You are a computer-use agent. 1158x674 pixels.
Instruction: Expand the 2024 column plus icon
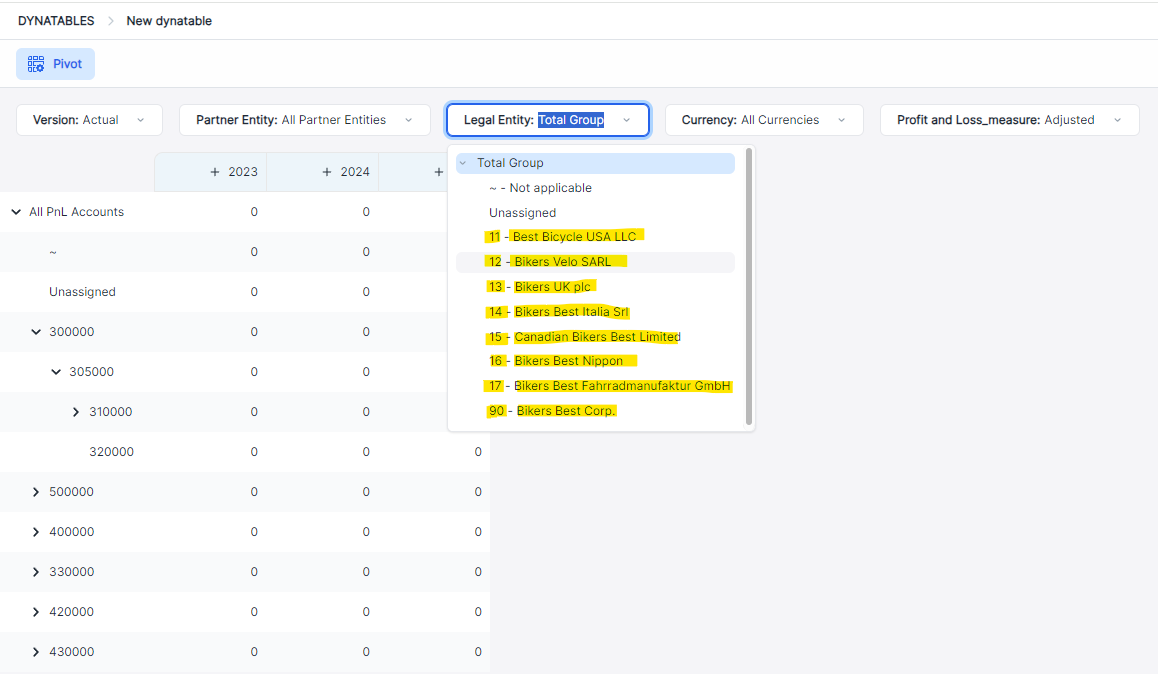(x=327, y=172)
